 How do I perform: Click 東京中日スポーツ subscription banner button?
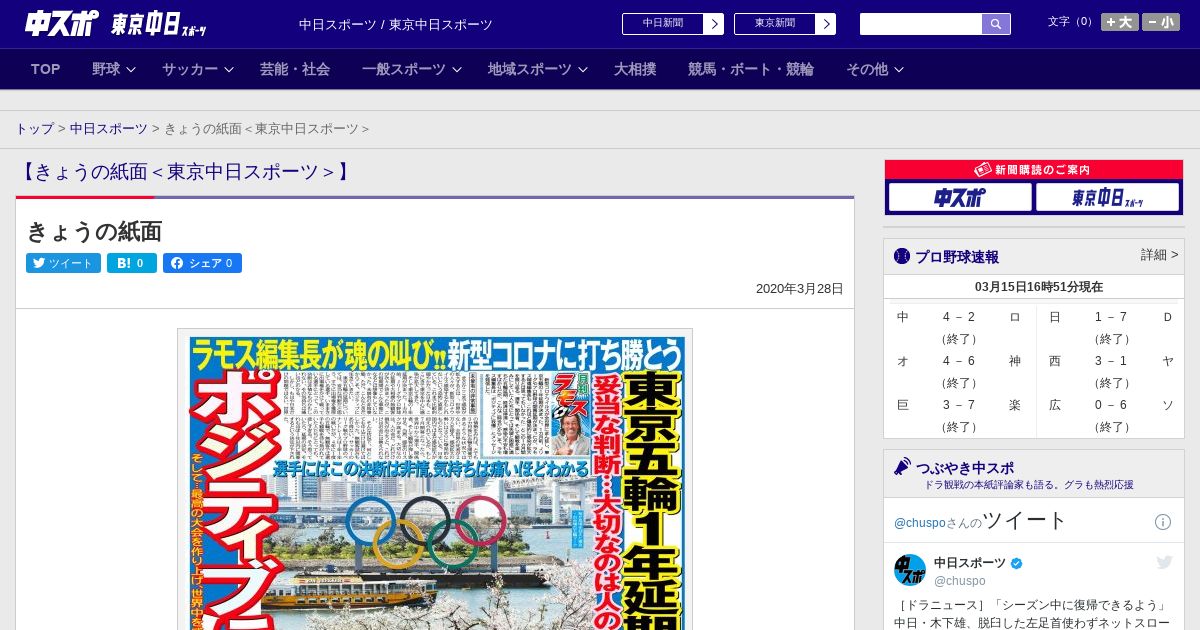pos(1107,197)
